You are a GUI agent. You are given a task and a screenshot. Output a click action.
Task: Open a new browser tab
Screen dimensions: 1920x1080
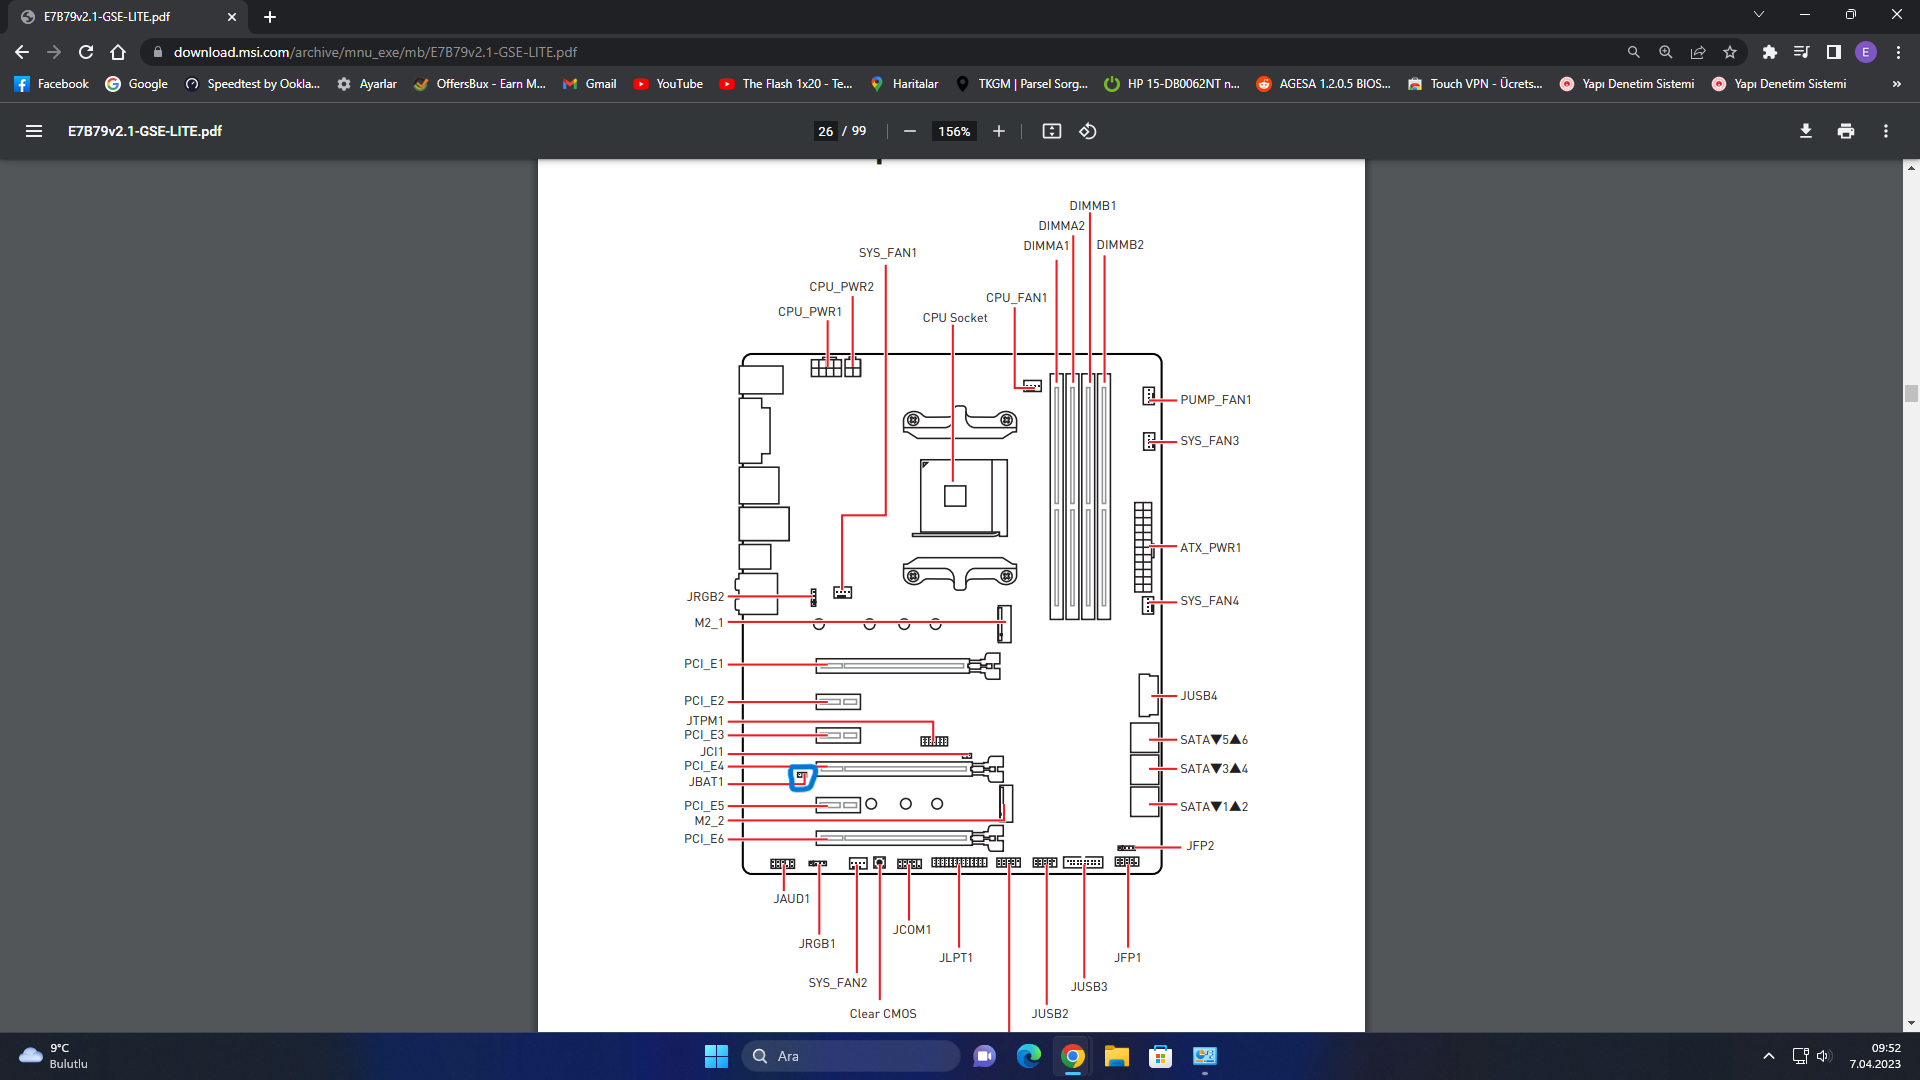[x=270, y=17]
